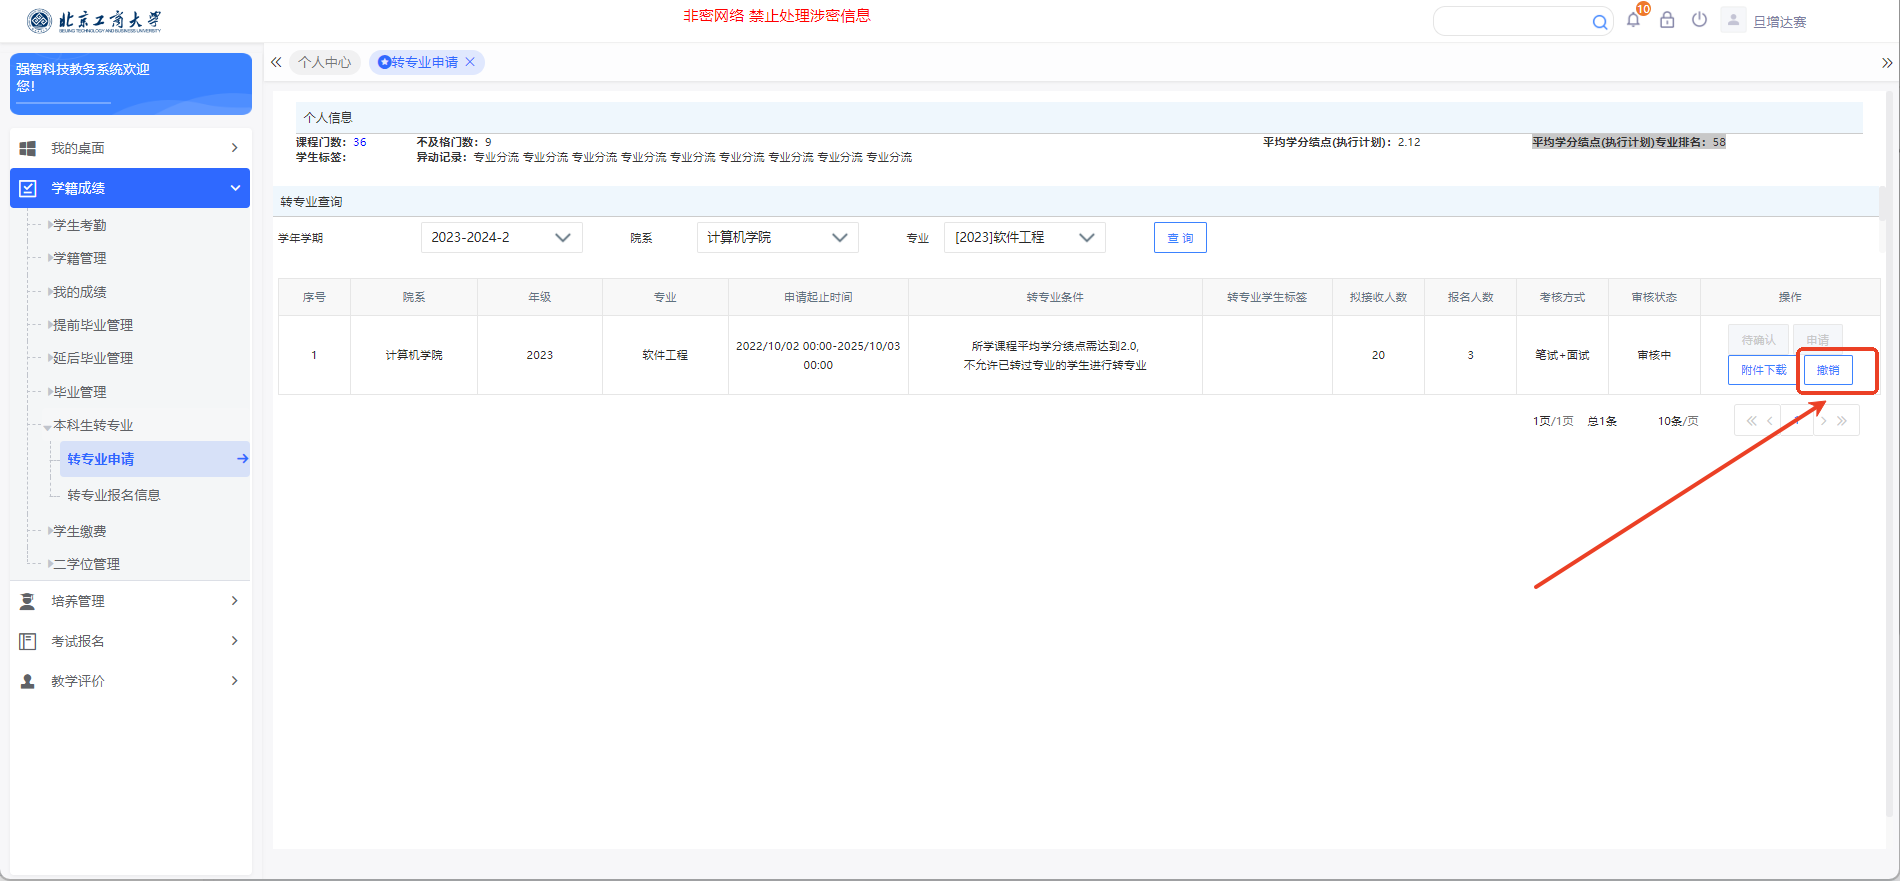Click the user avatar icon
1900x881 pixels.
[1733, 20]
